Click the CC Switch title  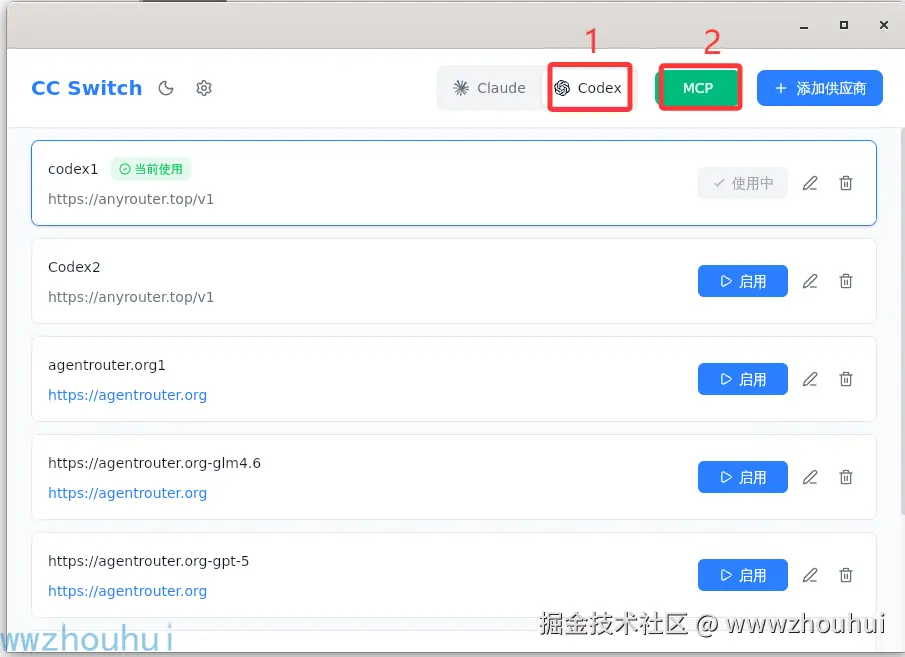point(87,88)
